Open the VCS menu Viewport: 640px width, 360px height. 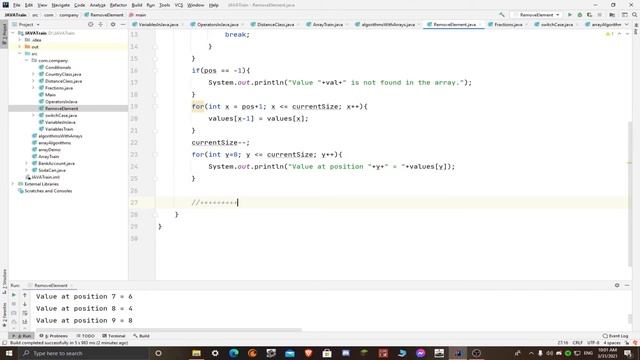(x=179, y=5)
